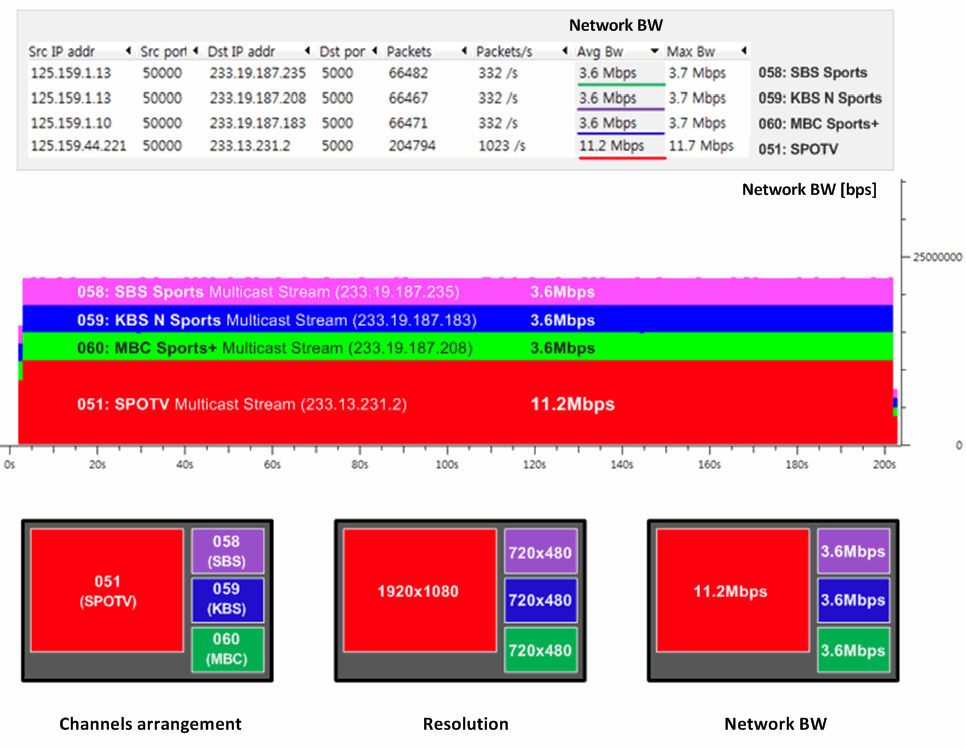
Task: Select packet count 66471
Action: (x=408, y=123)
